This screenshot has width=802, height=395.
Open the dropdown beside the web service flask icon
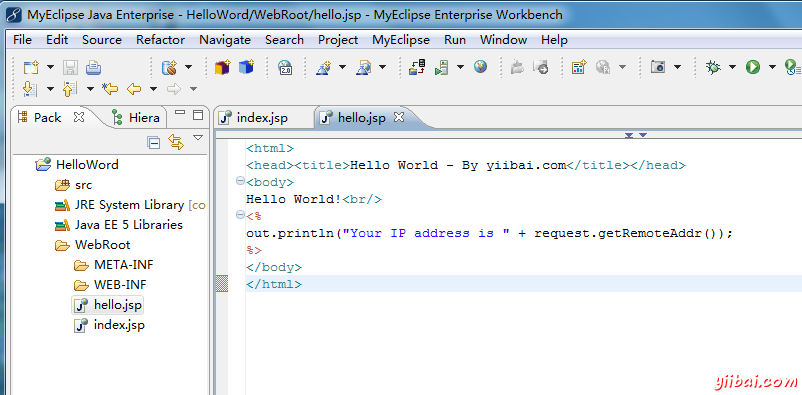pyautogui.click(x=342, y=67)
